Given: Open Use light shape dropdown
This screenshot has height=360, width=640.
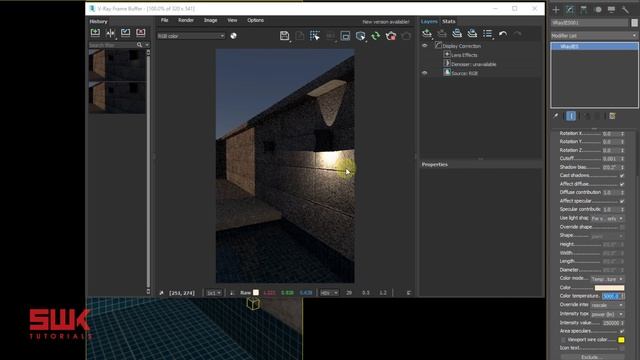Looking at the screenshot, I should [x=607, y=219].
